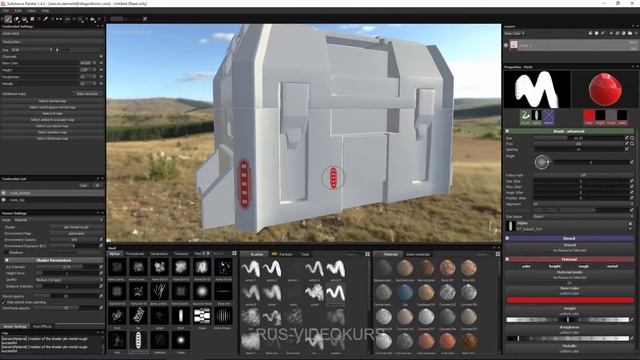Rotate brush using Angle dial
The image size is (640, 360).
[x=542, y=162]
